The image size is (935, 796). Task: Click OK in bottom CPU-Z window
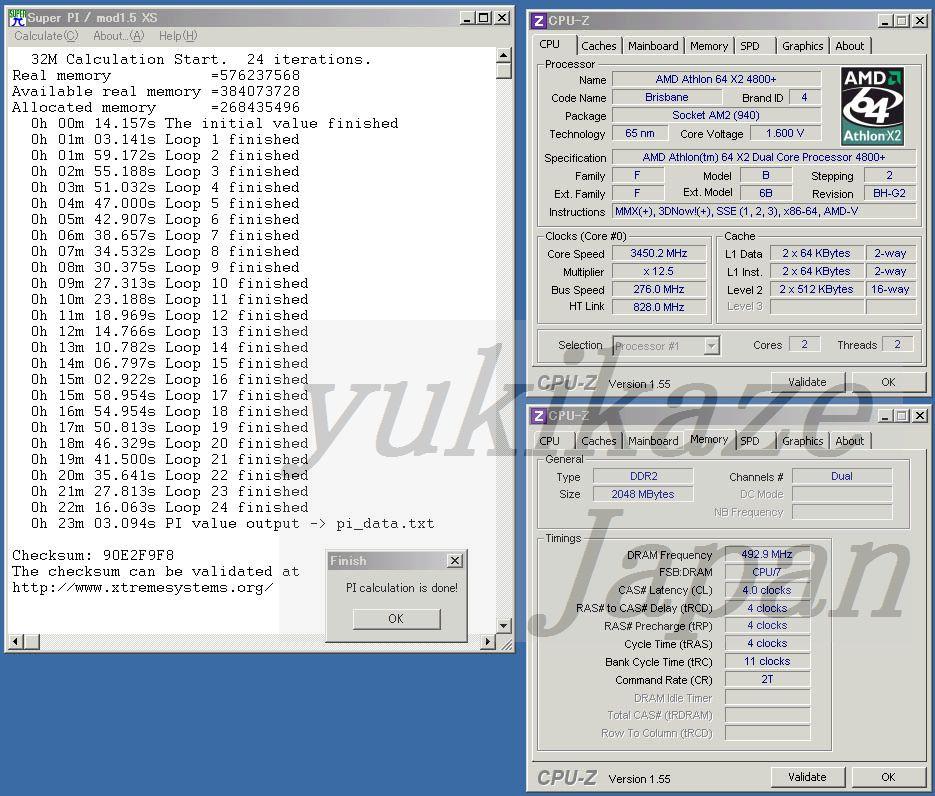pyautogui.click(x=888, y=777)
